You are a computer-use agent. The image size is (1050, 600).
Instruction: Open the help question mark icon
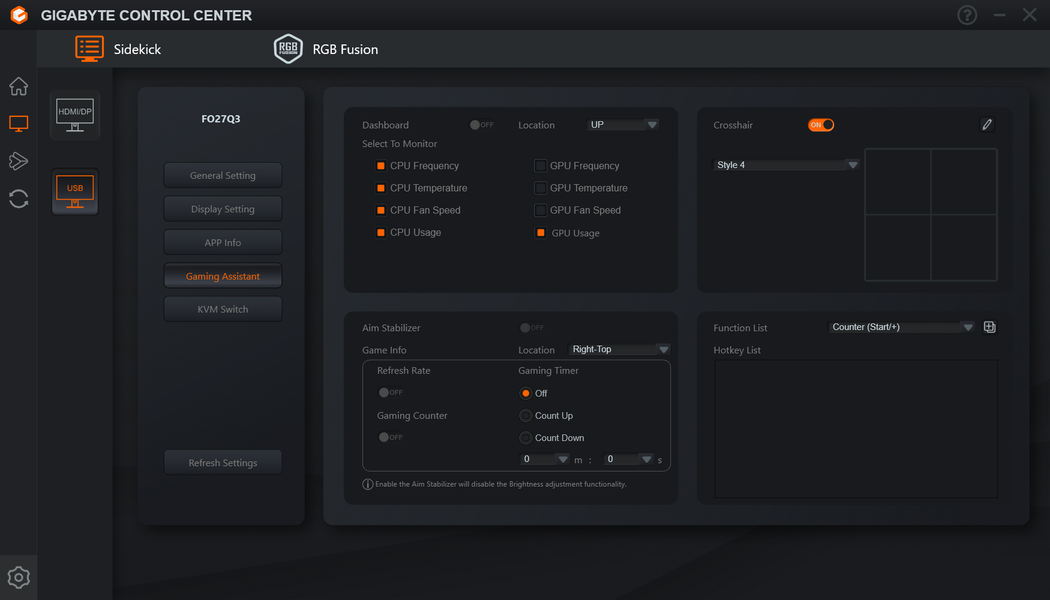(x=967, y=15)
